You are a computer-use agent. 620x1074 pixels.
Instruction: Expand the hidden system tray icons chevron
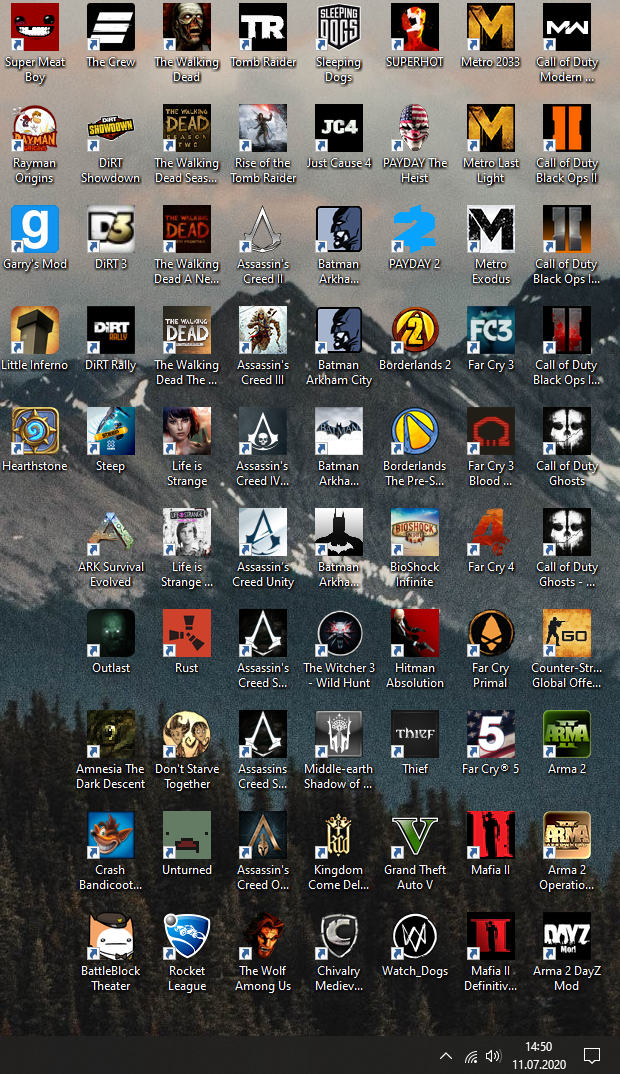coord(446,1056)
